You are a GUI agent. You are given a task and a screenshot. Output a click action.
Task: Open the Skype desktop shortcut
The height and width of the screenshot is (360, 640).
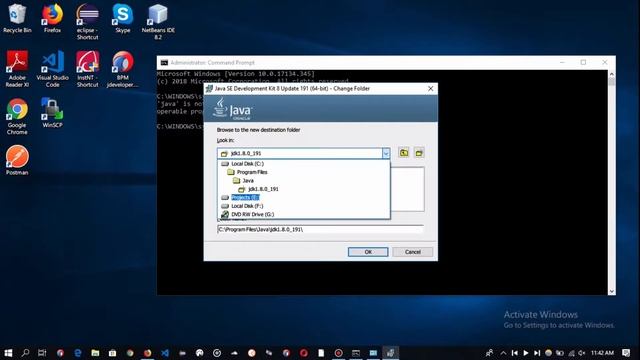(x=122, y=18)
